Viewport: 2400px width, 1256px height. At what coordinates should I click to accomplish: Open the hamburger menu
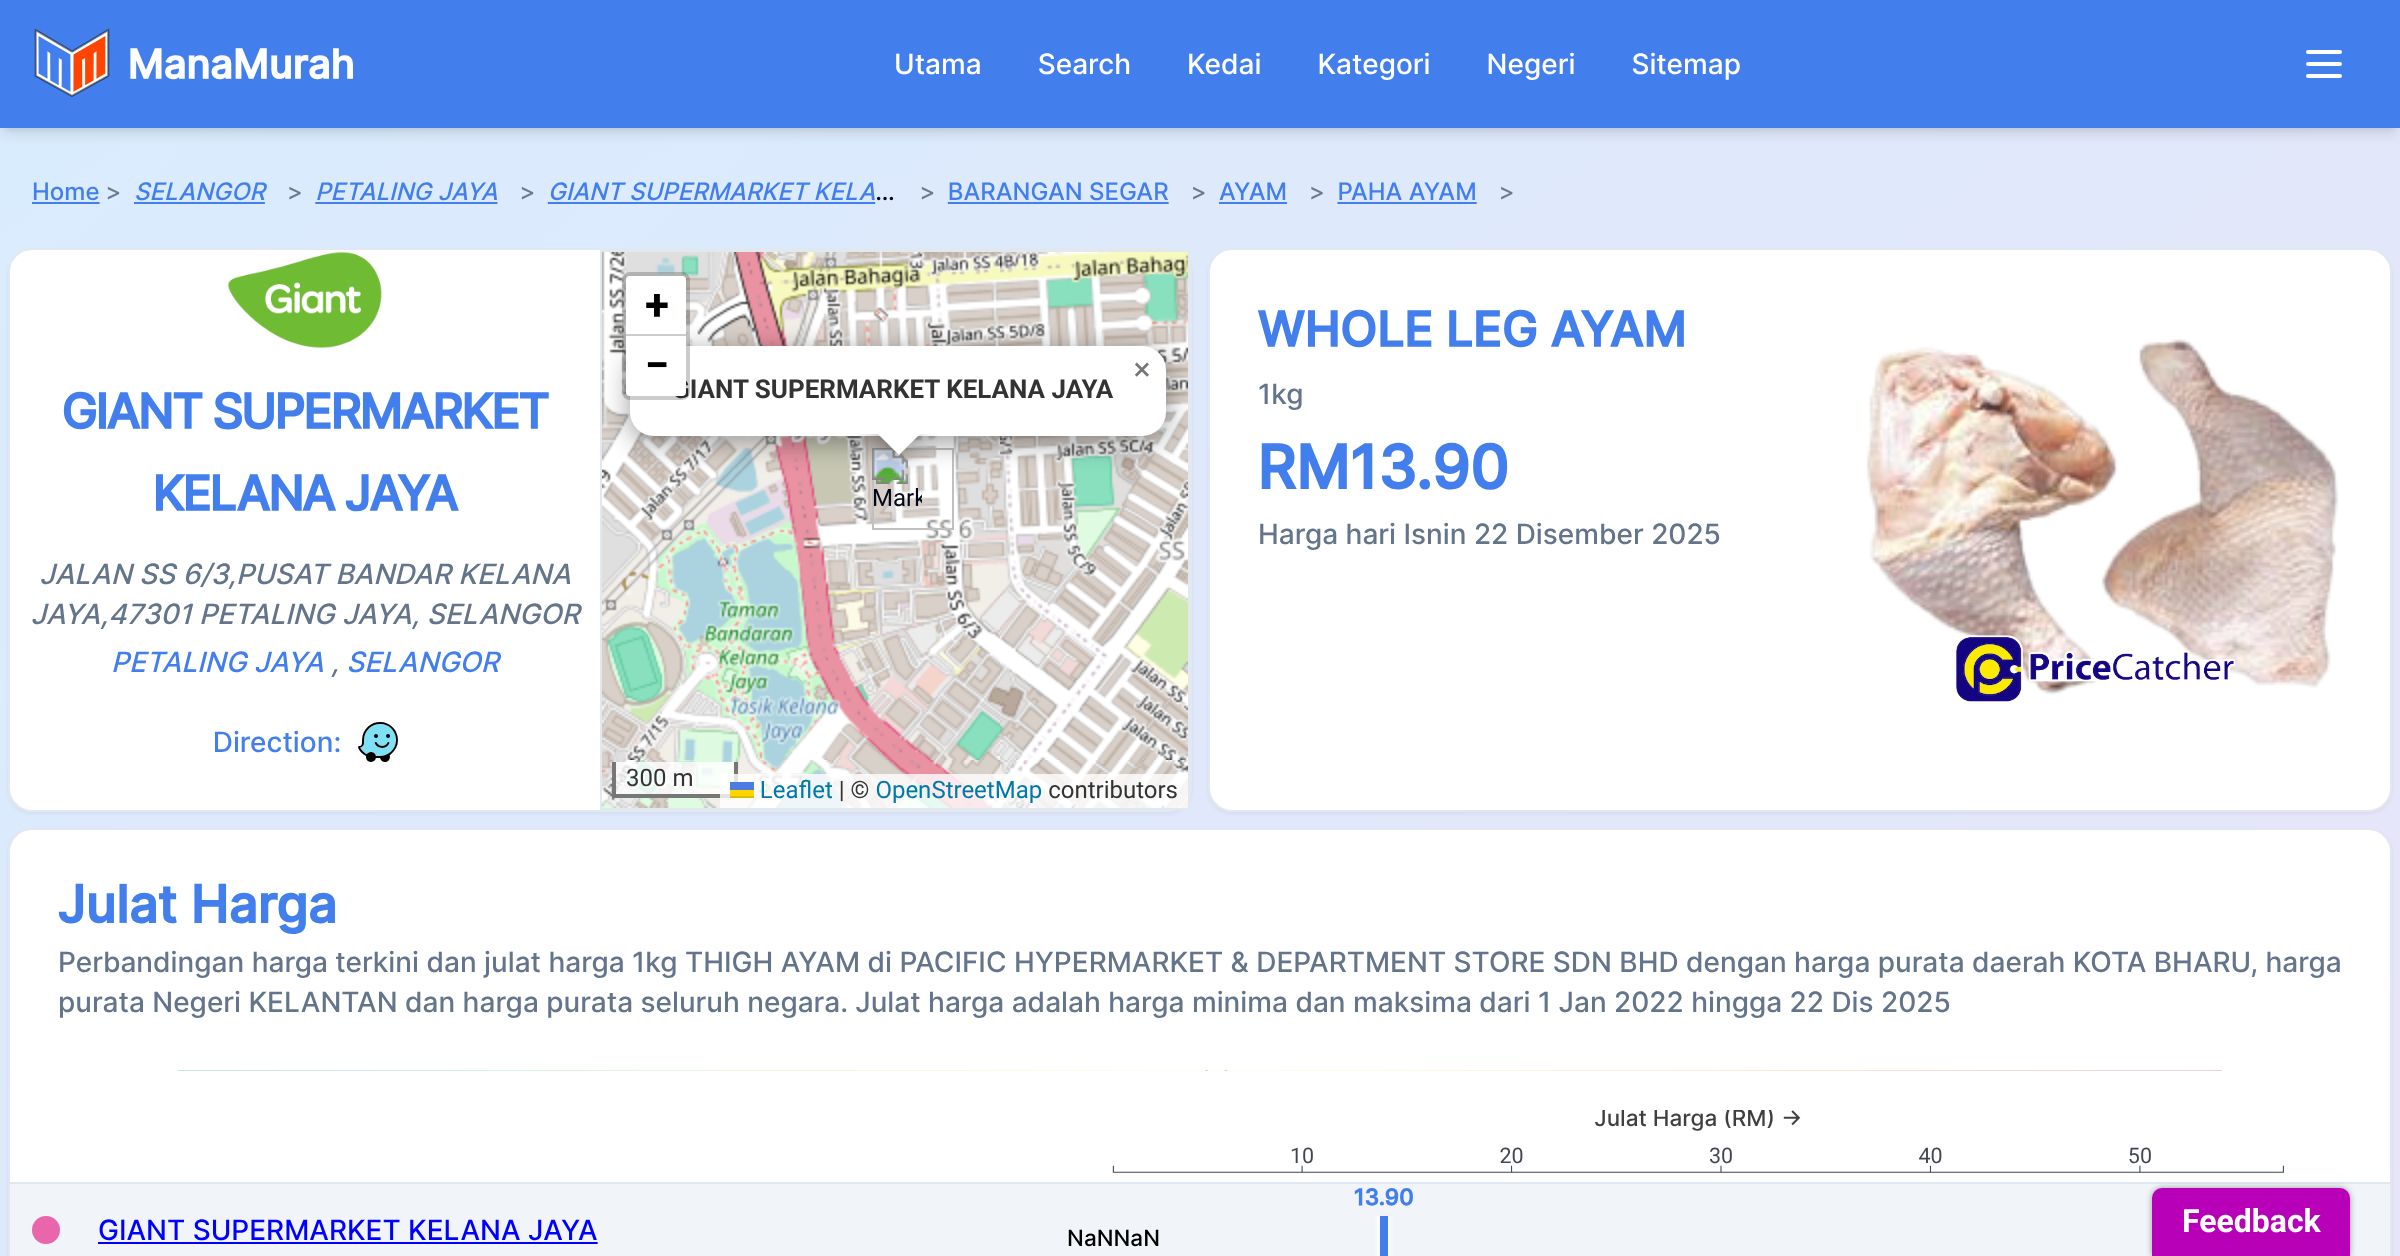click(2323, 64)
